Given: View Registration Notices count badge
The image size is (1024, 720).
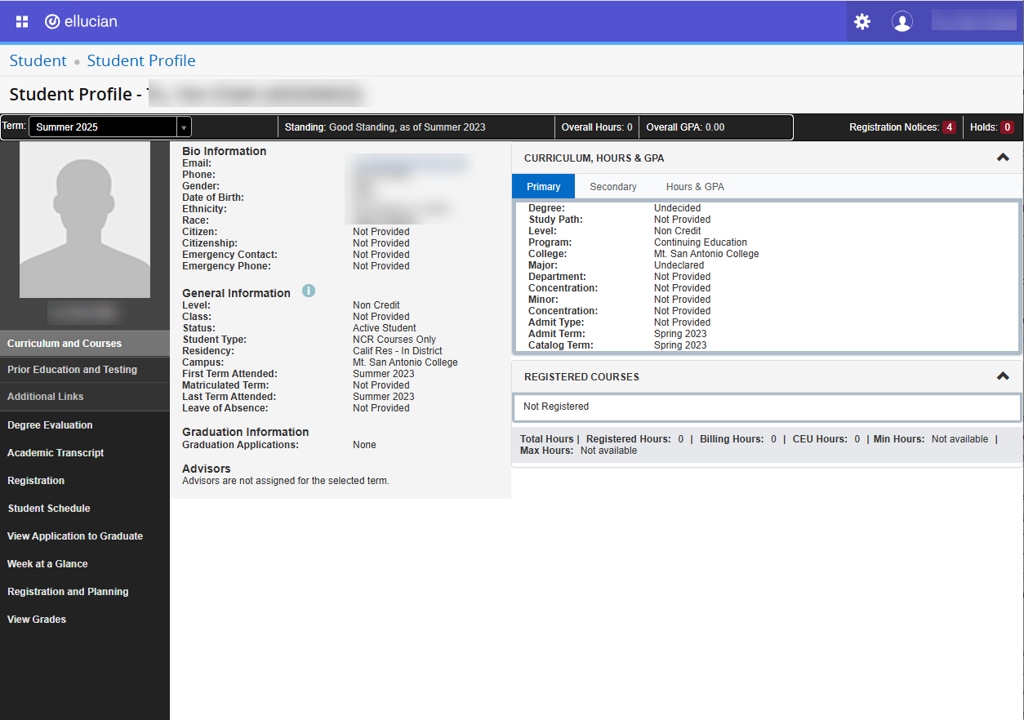Looking at the screenshot, I should click(x=948, y=127).
